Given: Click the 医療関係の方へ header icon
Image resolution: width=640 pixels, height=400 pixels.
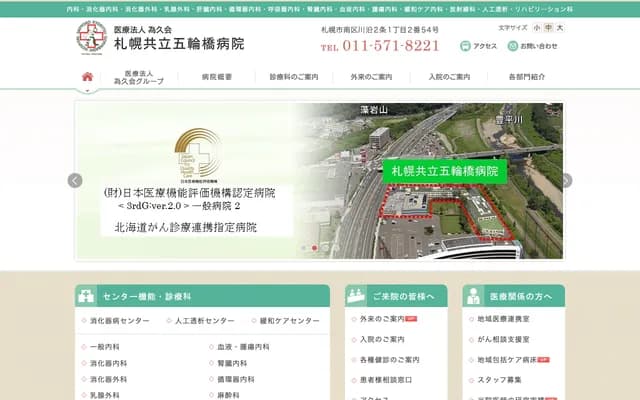Looking at the screenshot, I should 474,297.
